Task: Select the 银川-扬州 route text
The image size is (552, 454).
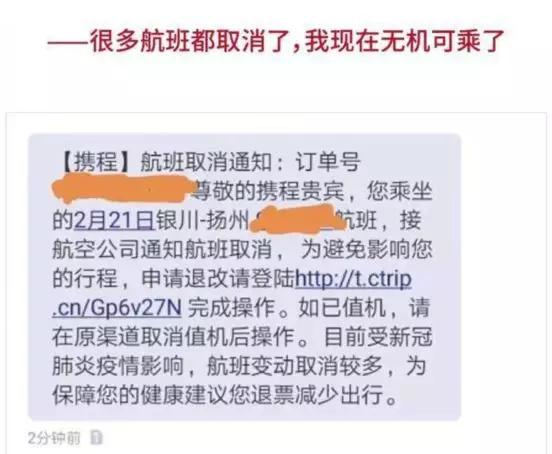Action: point(202,221)
